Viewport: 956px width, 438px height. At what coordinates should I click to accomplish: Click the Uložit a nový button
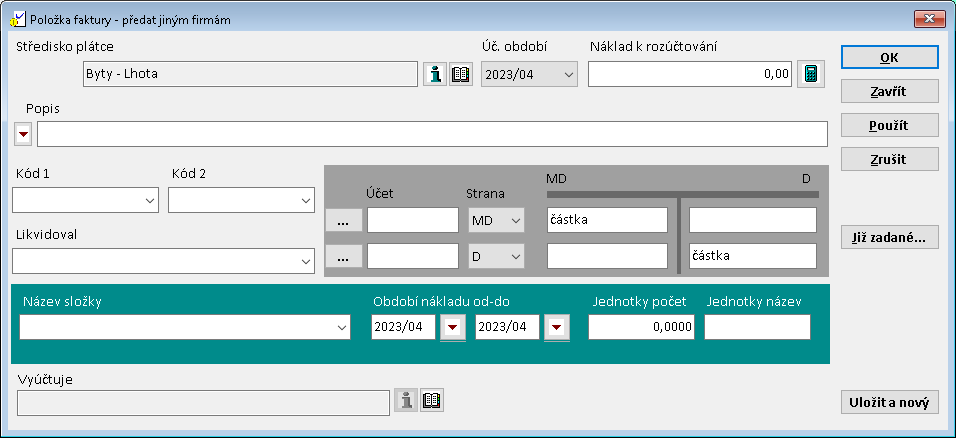tap(889, 402)
